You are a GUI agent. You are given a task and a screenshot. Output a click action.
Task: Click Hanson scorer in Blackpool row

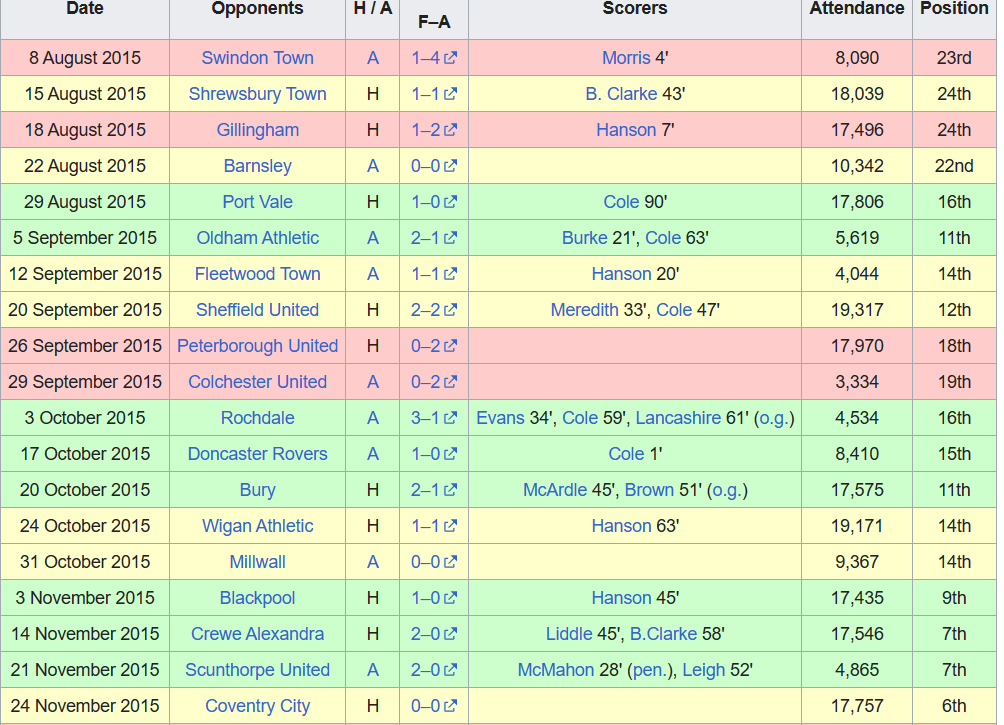point(621,598)
